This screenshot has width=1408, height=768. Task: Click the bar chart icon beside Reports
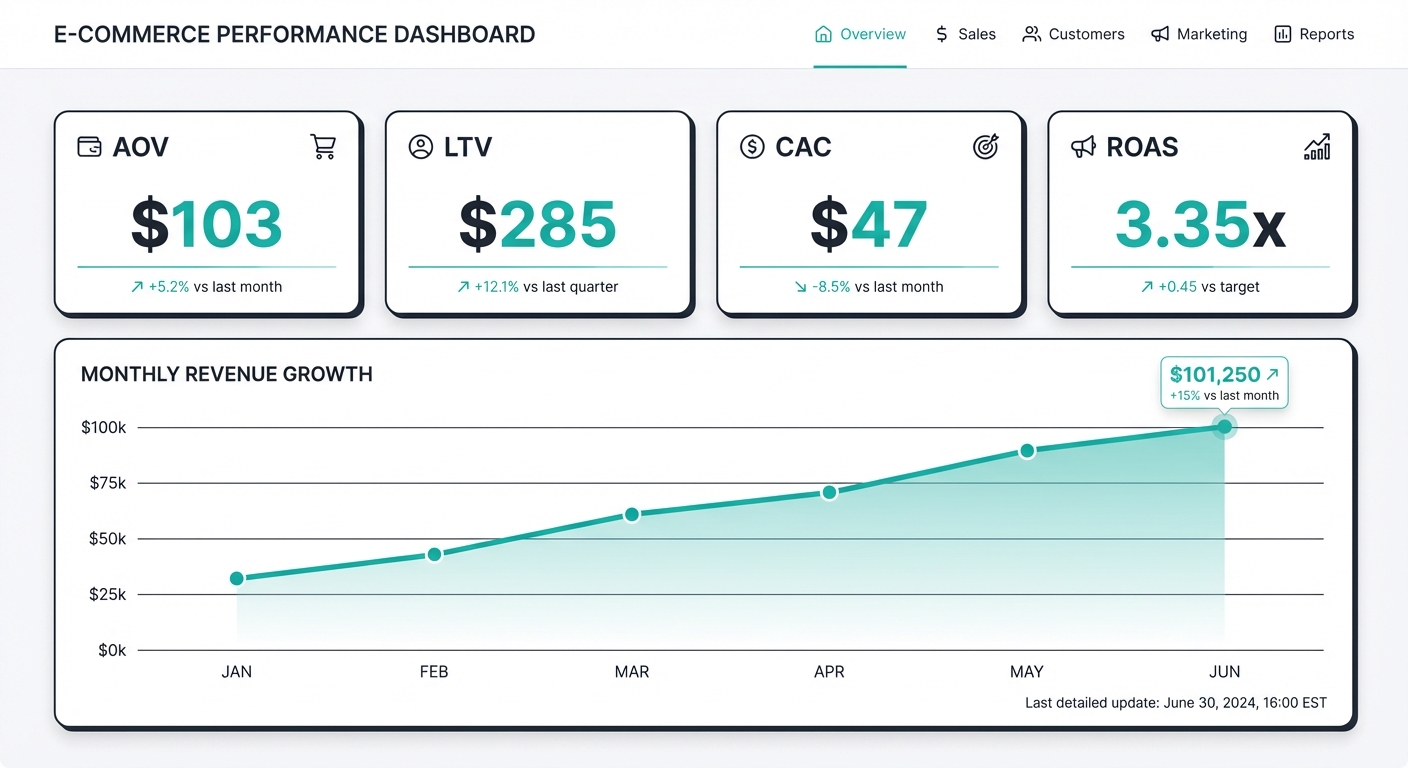coord(1283,33)
